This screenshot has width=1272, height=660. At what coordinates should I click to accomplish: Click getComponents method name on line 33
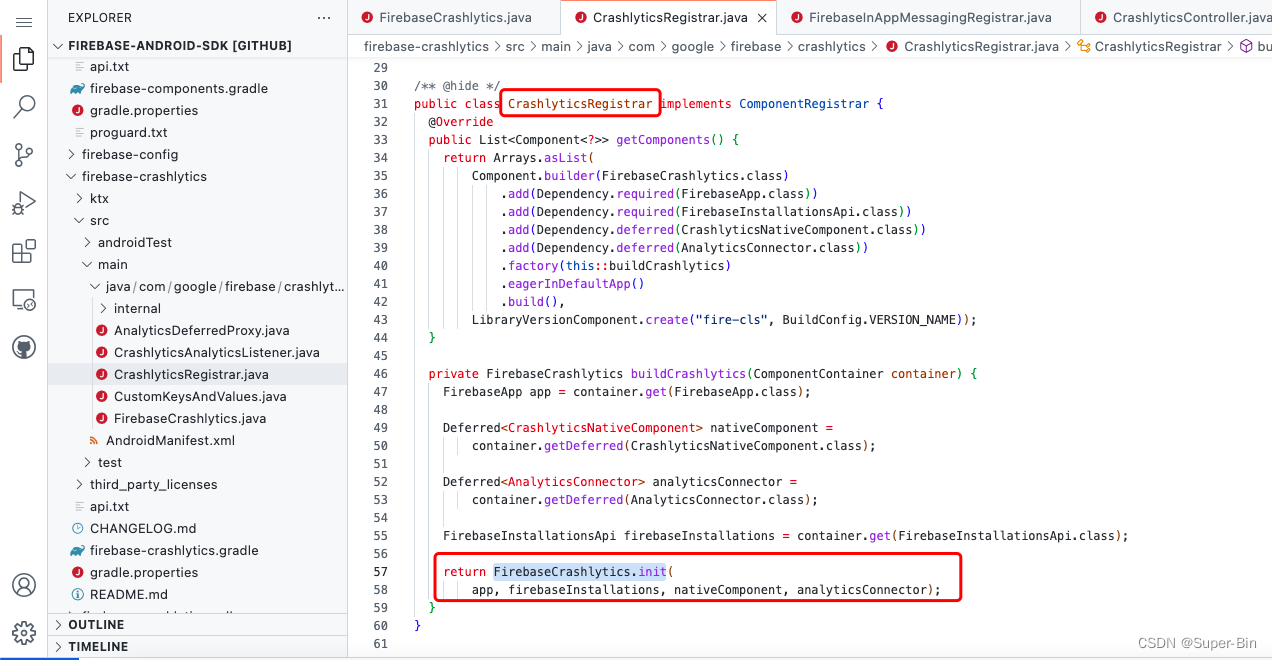(x=662, y=140)
